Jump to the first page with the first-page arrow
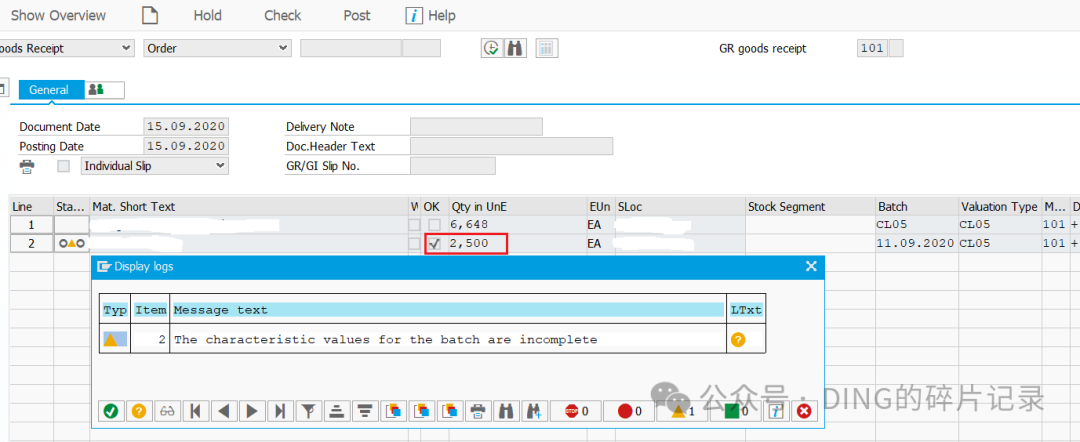This screenshot has width=1080, height=442. coord(195,411)
